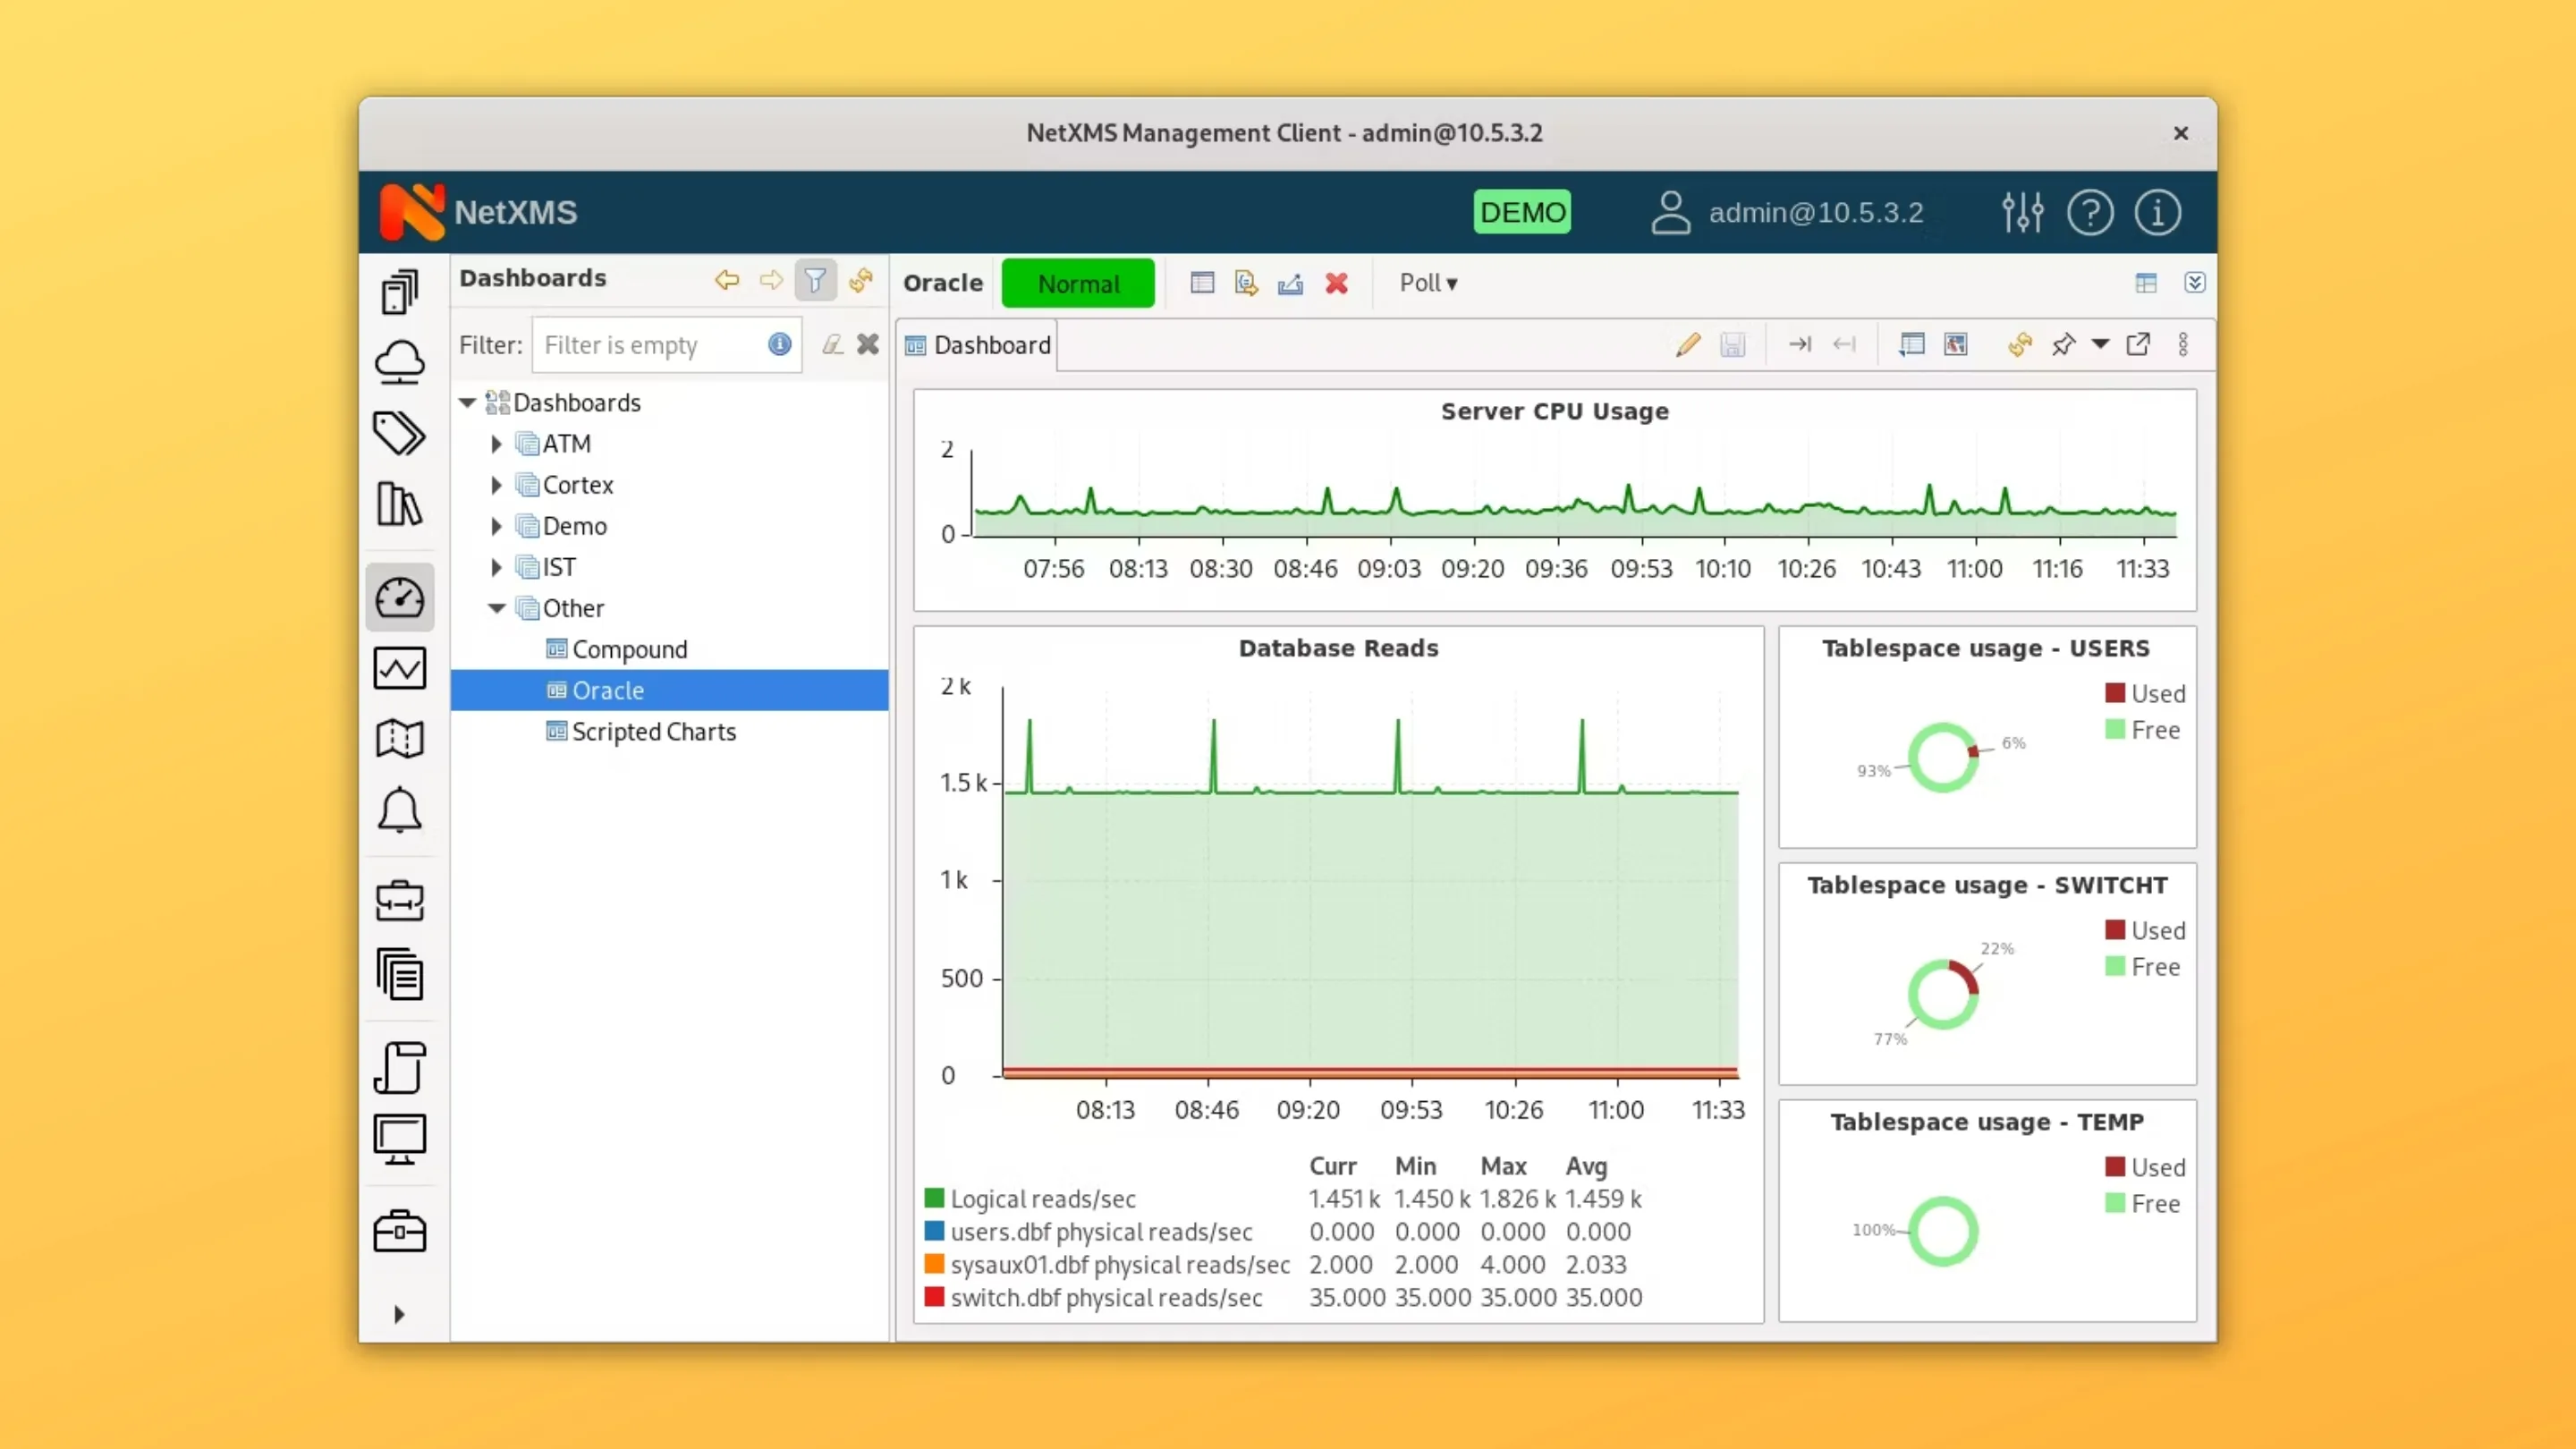Viewport: 2576px width, 1449px height.
Task: Click Logical reads/sec green legend swatch
Action: [935, 1197]
